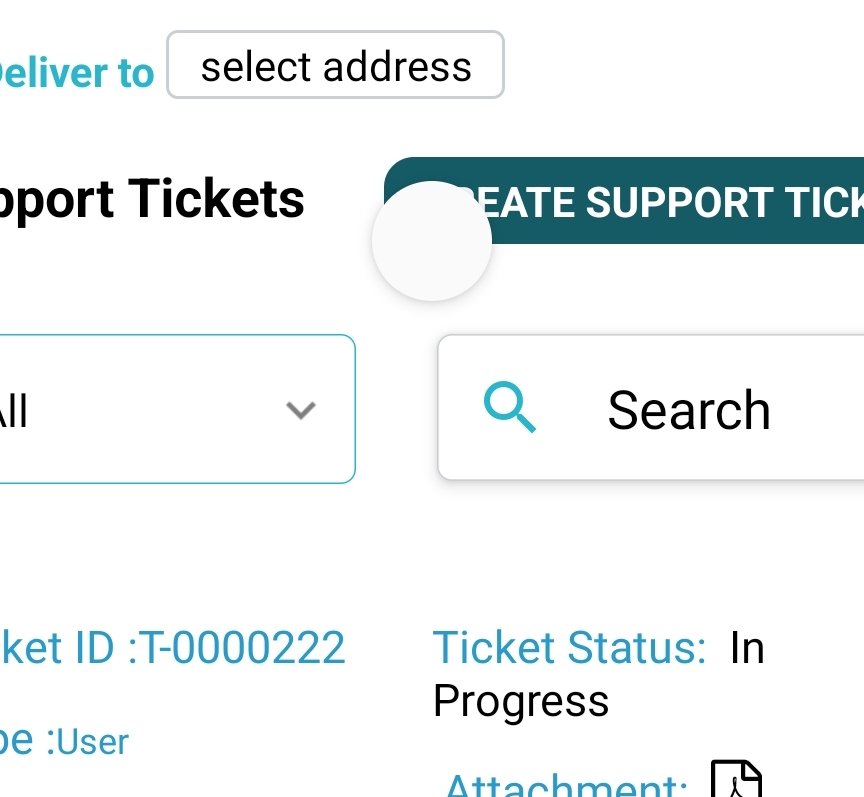The width and height of the screenshot is (864, 797).
Task: Click the User value text
Action: click(93, 742)
